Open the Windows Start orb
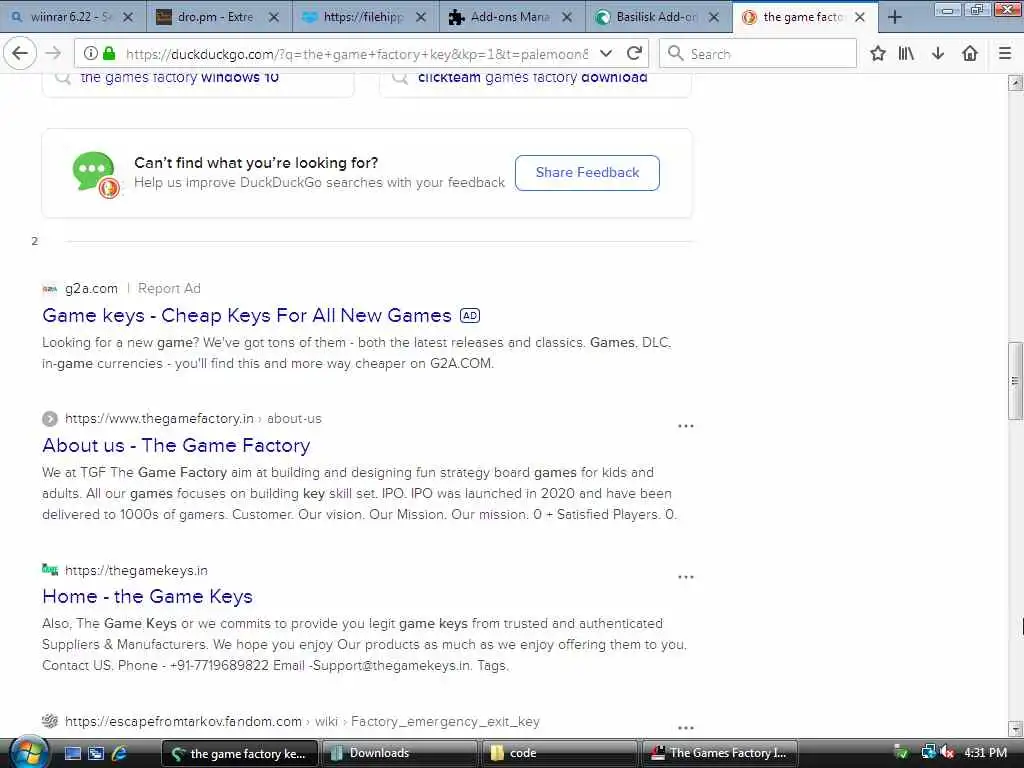1024x768 pixels. pyautogui.click(x=29, y=752)
